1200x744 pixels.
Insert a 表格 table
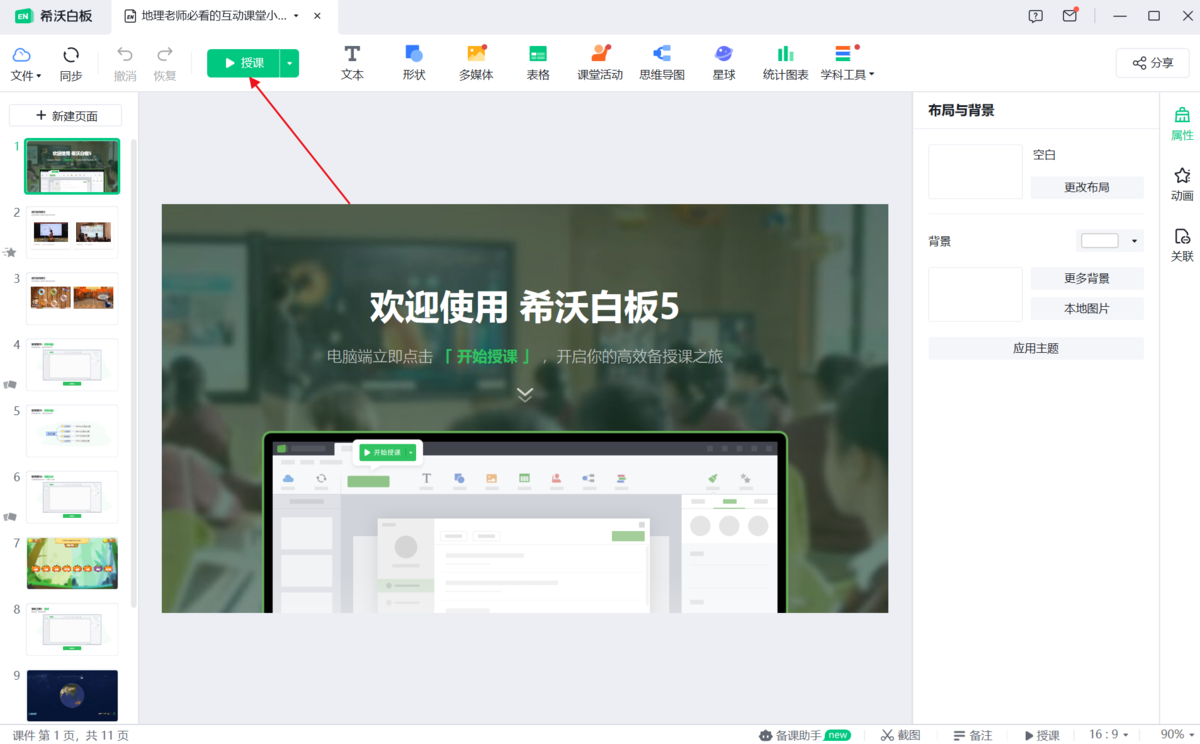538,63
